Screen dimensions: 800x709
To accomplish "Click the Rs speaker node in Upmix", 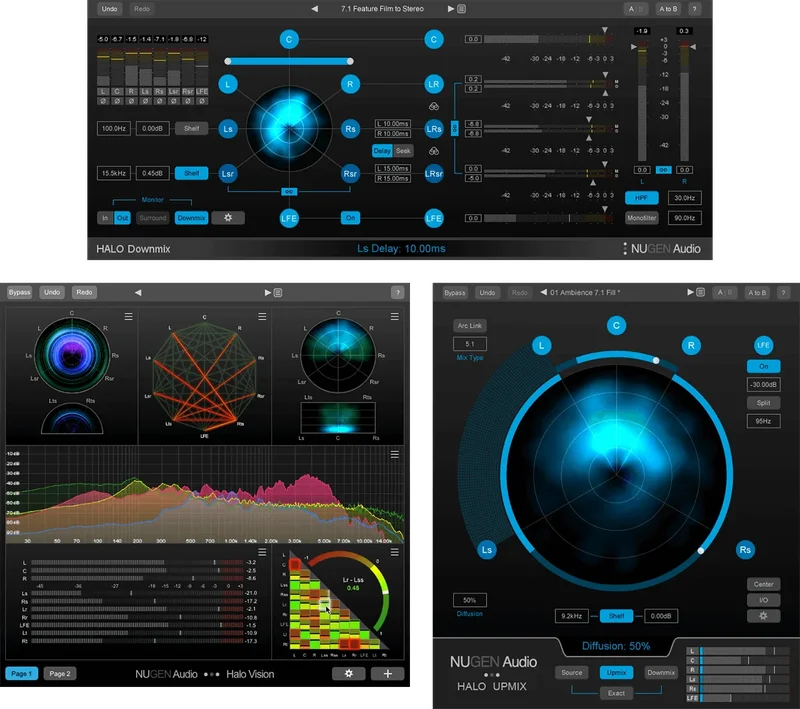I will [x=745, y=550].
